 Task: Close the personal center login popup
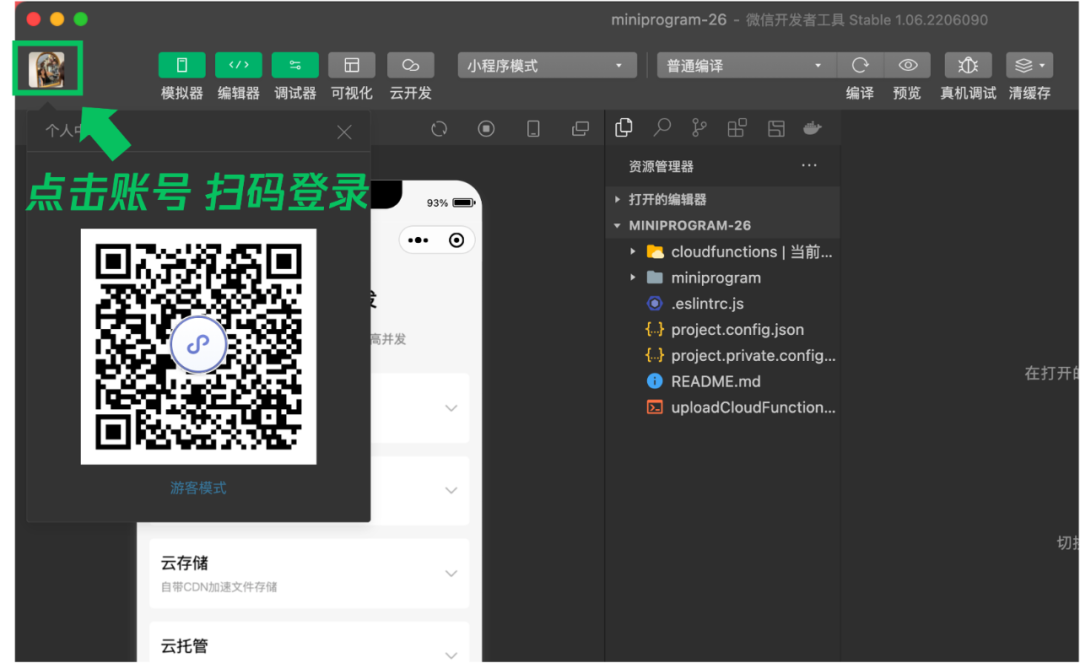tap(344, 131)
